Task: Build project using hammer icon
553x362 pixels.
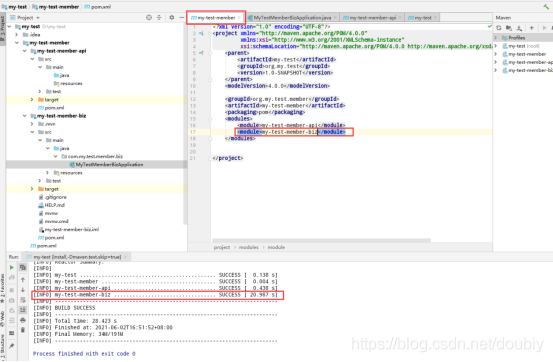Action: coord(546,6)
